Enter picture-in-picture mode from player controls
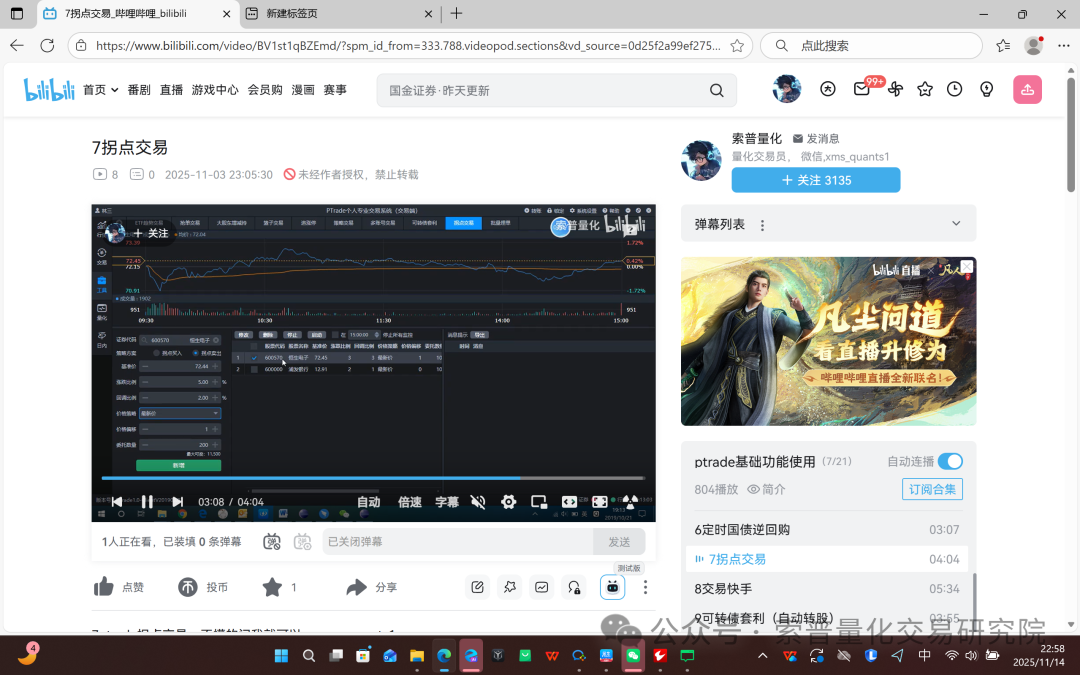 tap(538, 502)
